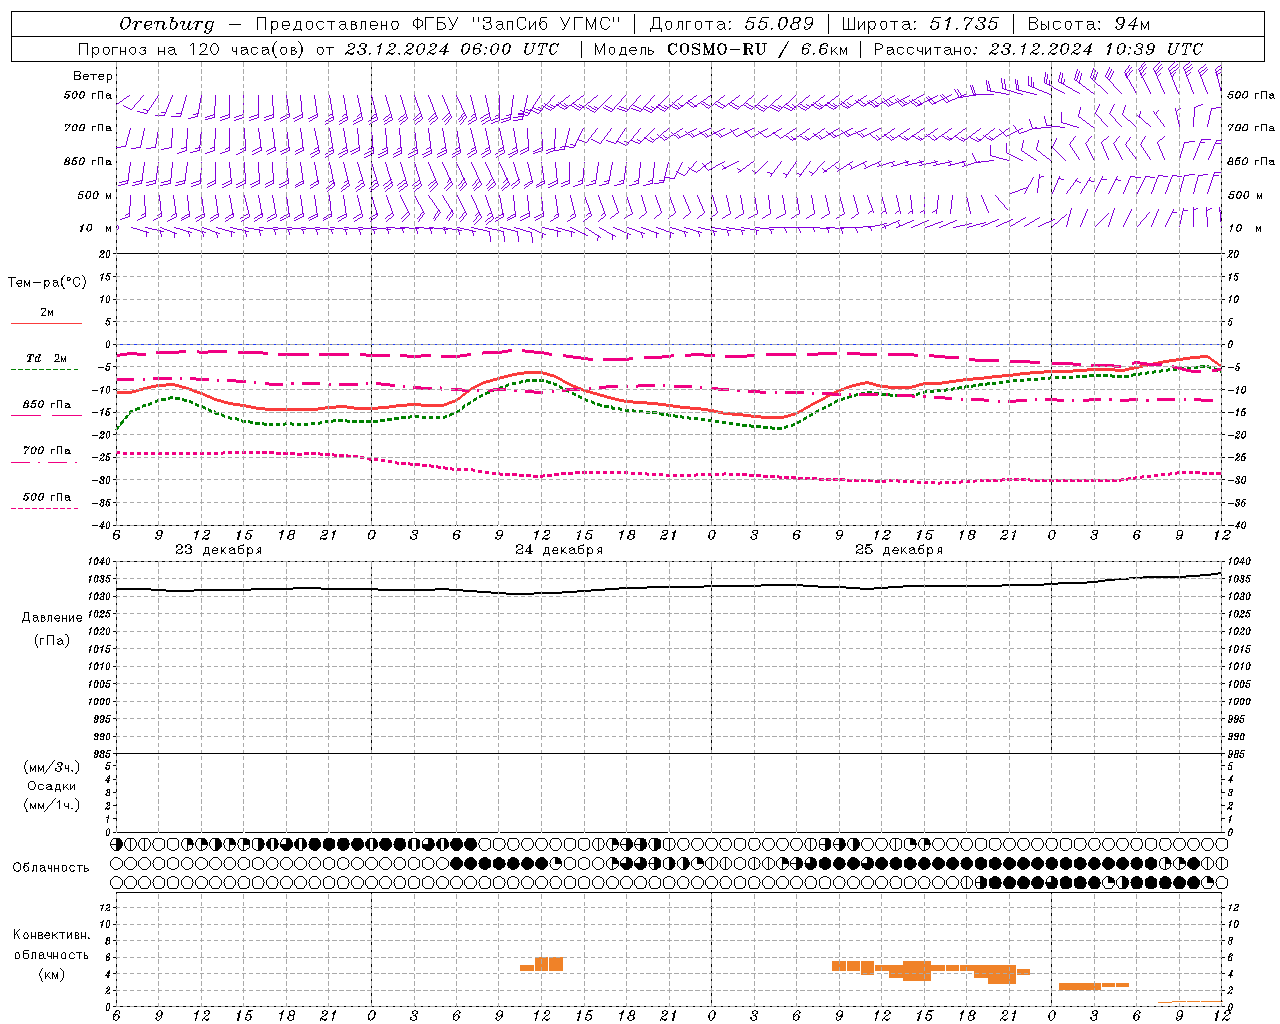This screenshot has height=1024, width=1280.
Task: Click 700 гПа in the temperature legend
Action: pyautogui.click(x=47, y=451)
